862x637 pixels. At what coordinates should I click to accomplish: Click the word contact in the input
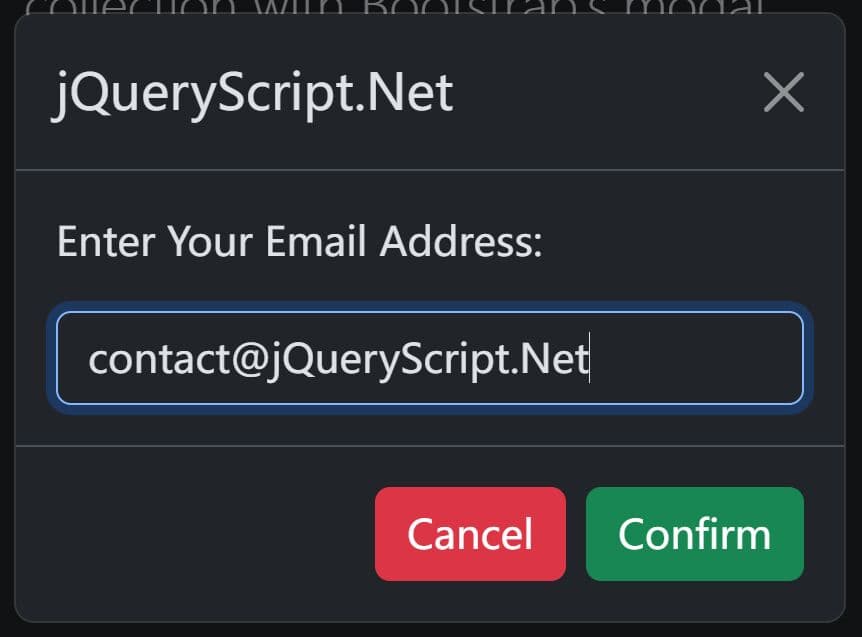tap(159, 359)
